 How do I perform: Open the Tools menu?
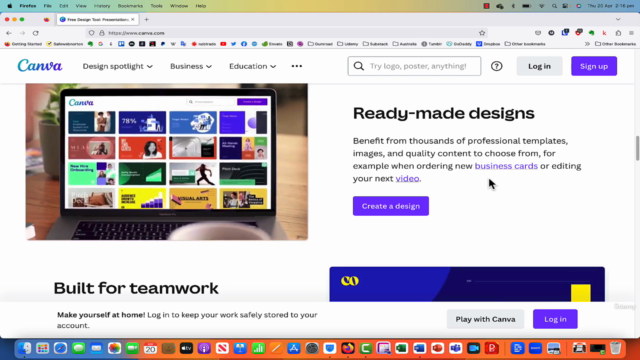(x=156, y=6)
